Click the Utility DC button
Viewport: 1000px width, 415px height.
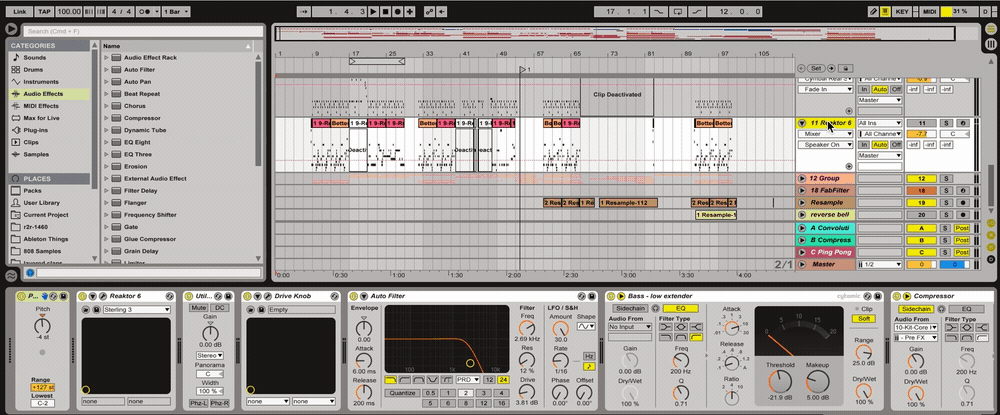219,307
